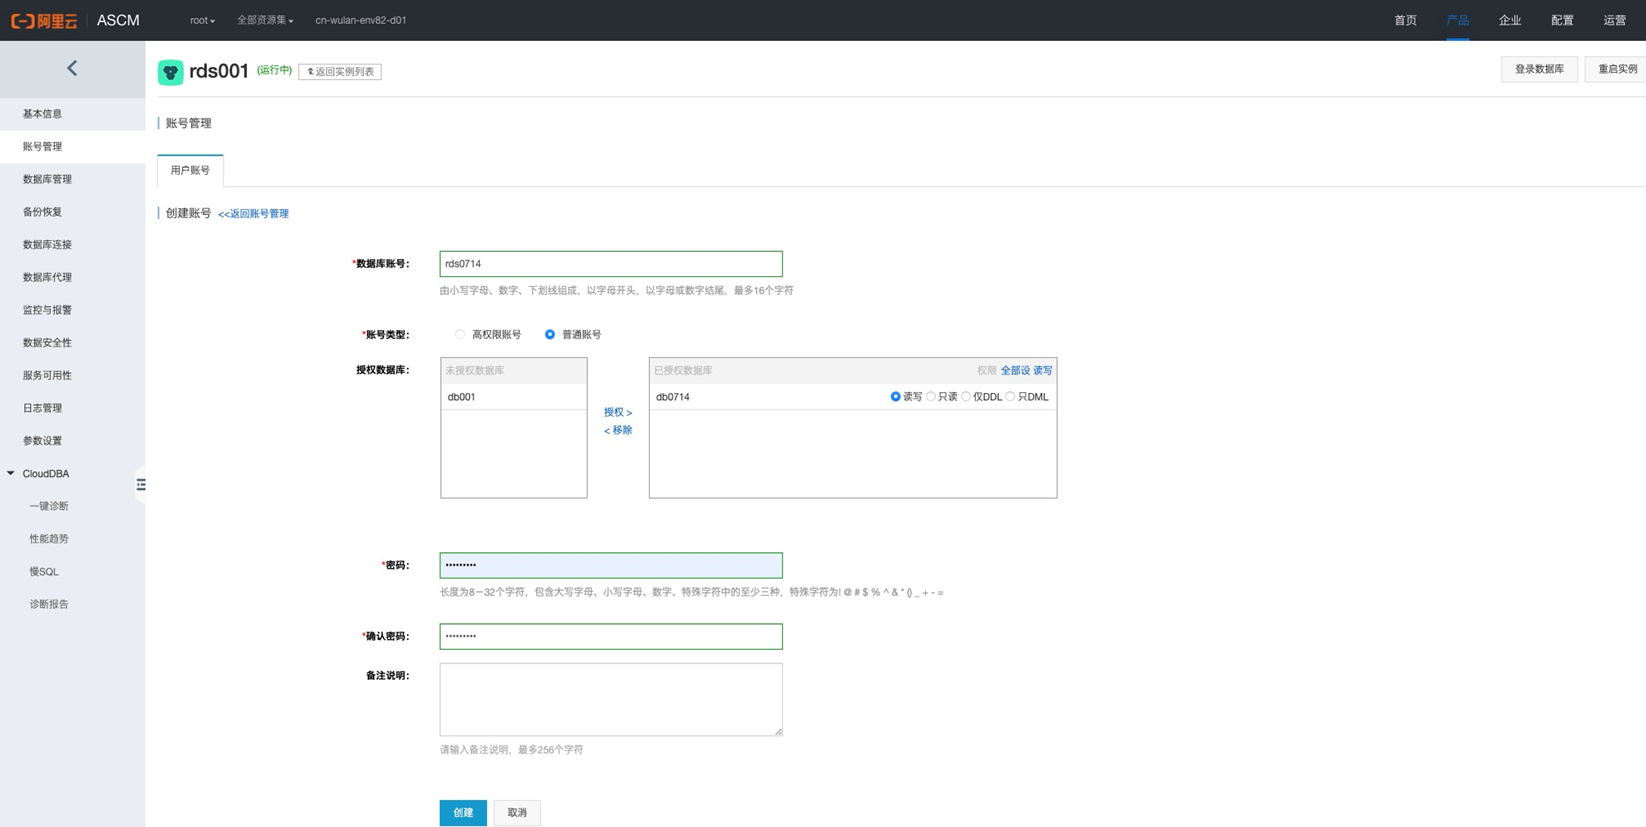Select high-privilege account radio button

pyautogui.click(x=460, y=335)
